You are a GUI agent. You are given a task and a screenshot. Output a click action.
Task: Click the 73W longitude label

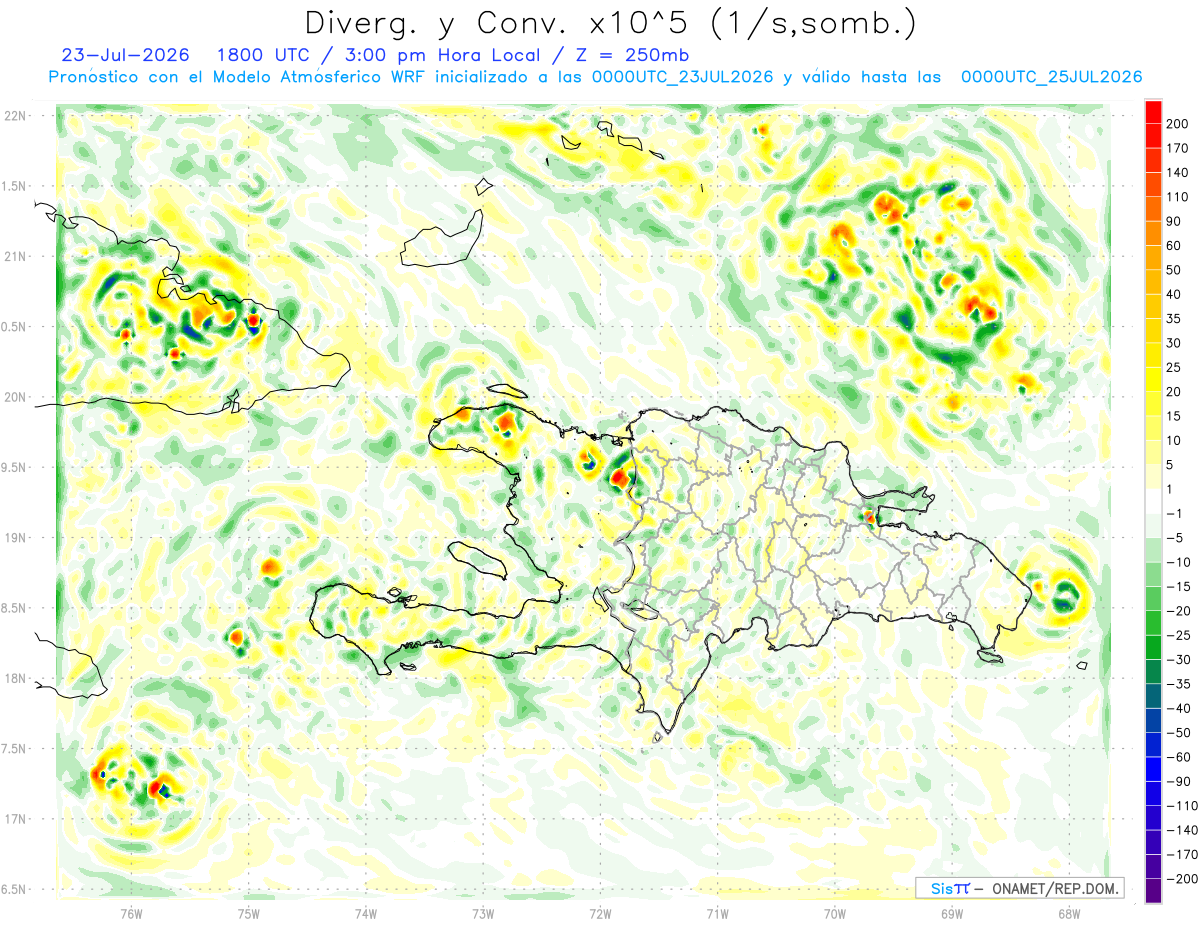483,913
